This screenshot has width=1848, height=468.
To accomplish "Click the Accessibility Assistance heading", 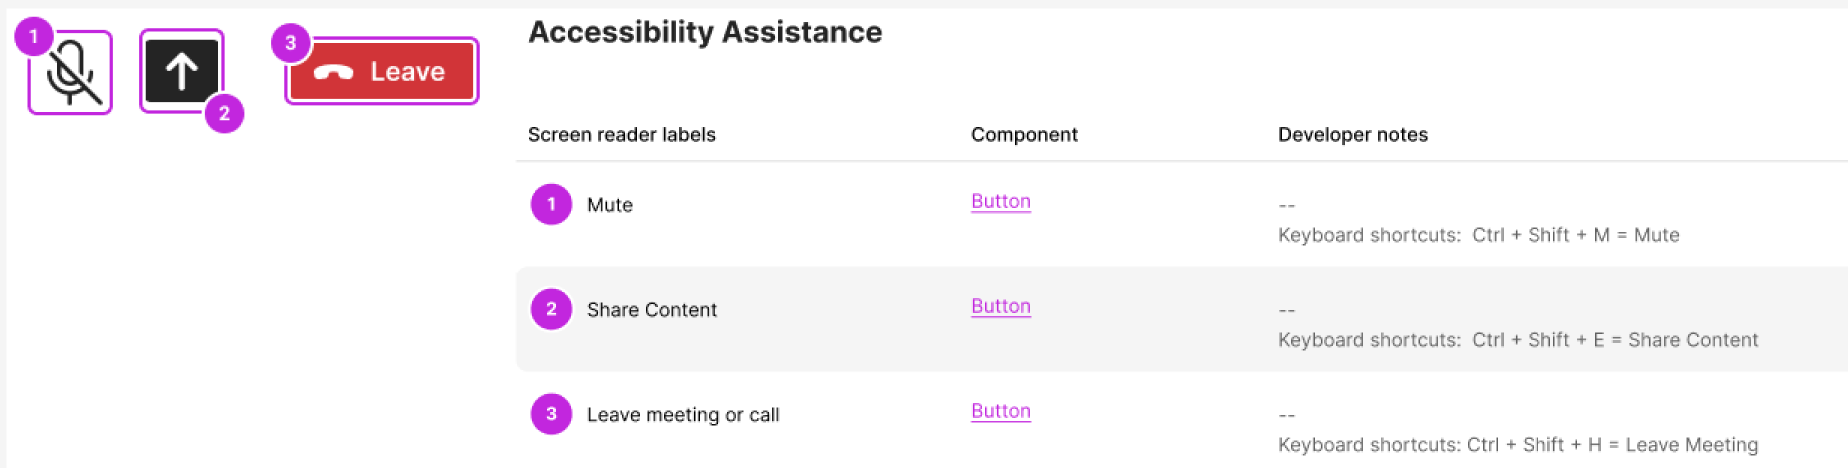I will (705, 32).
